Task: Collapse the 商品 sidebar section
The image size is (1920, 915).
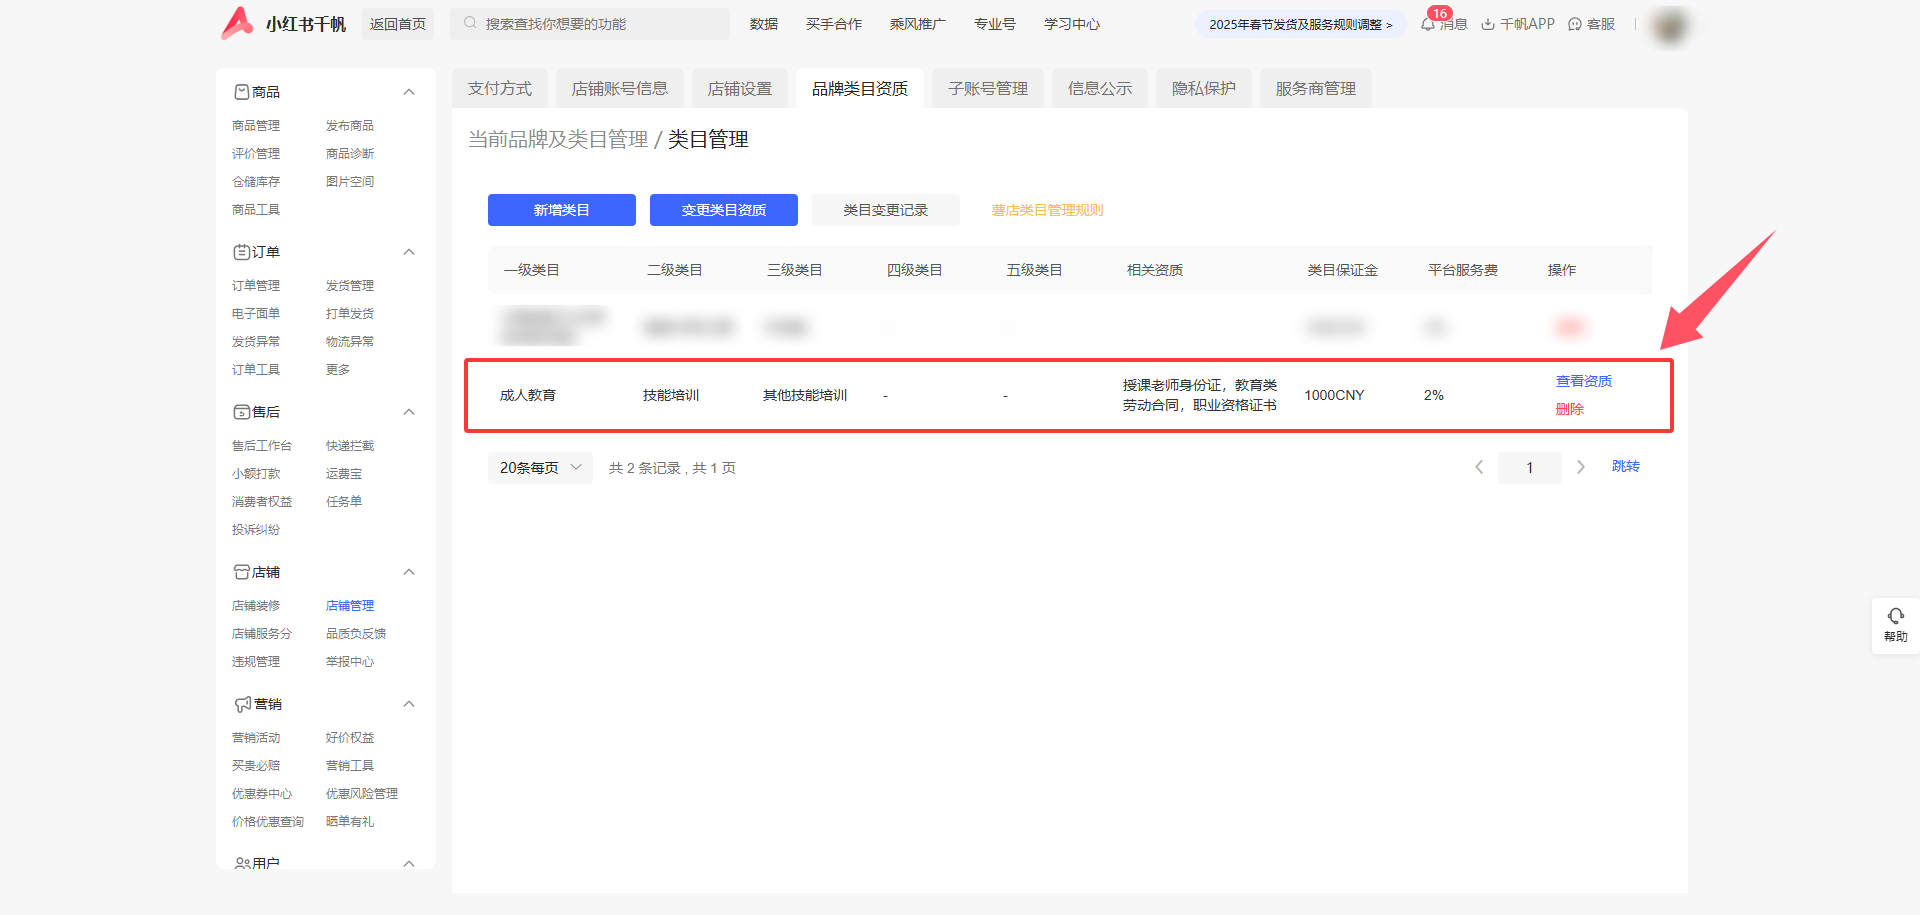Action: pos(409,92)
